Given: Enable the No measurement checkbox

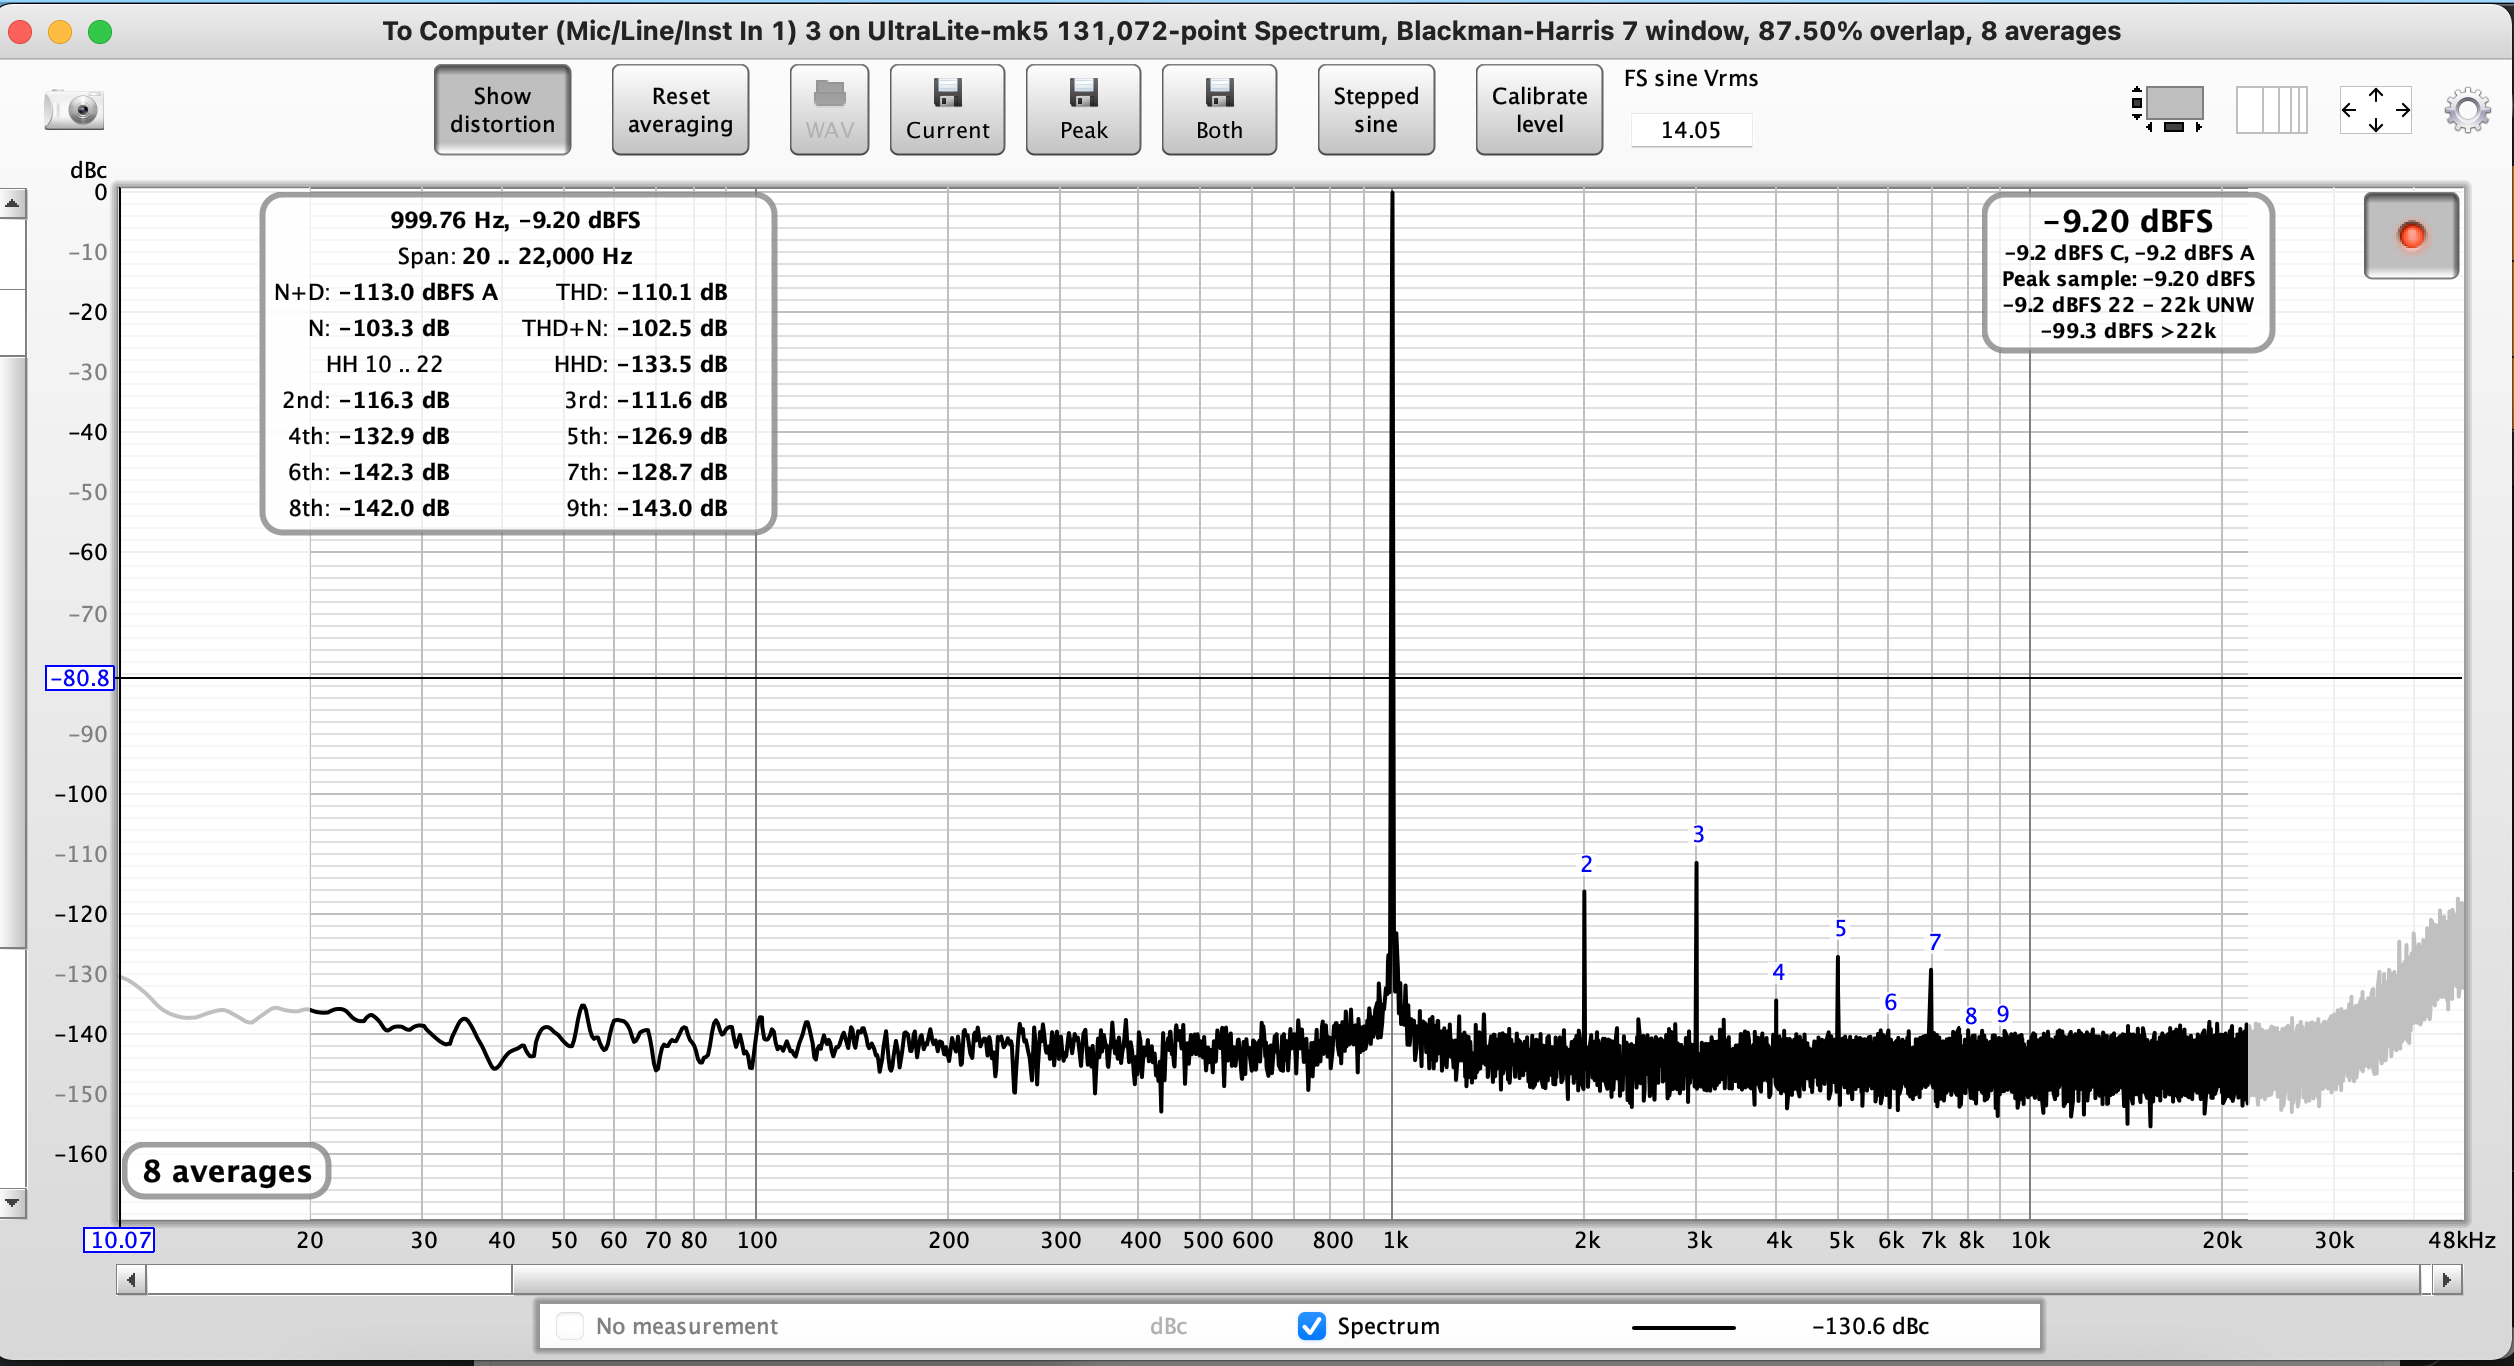Looking at the screenshot, I should coord(570,1326).
